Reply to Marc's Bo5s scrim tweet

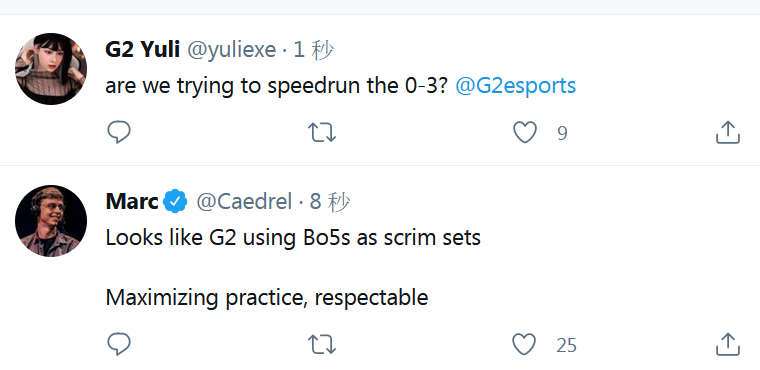coord(119,344)
